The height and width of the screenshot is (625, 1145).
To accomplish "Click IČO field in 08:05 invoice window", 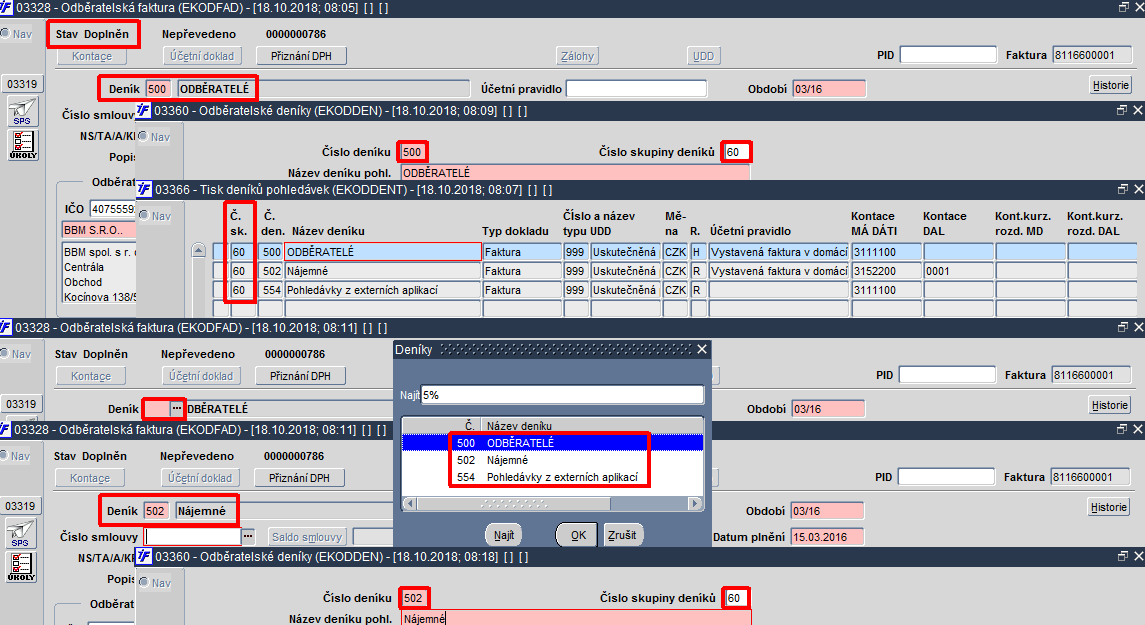I will coord(113,209).
